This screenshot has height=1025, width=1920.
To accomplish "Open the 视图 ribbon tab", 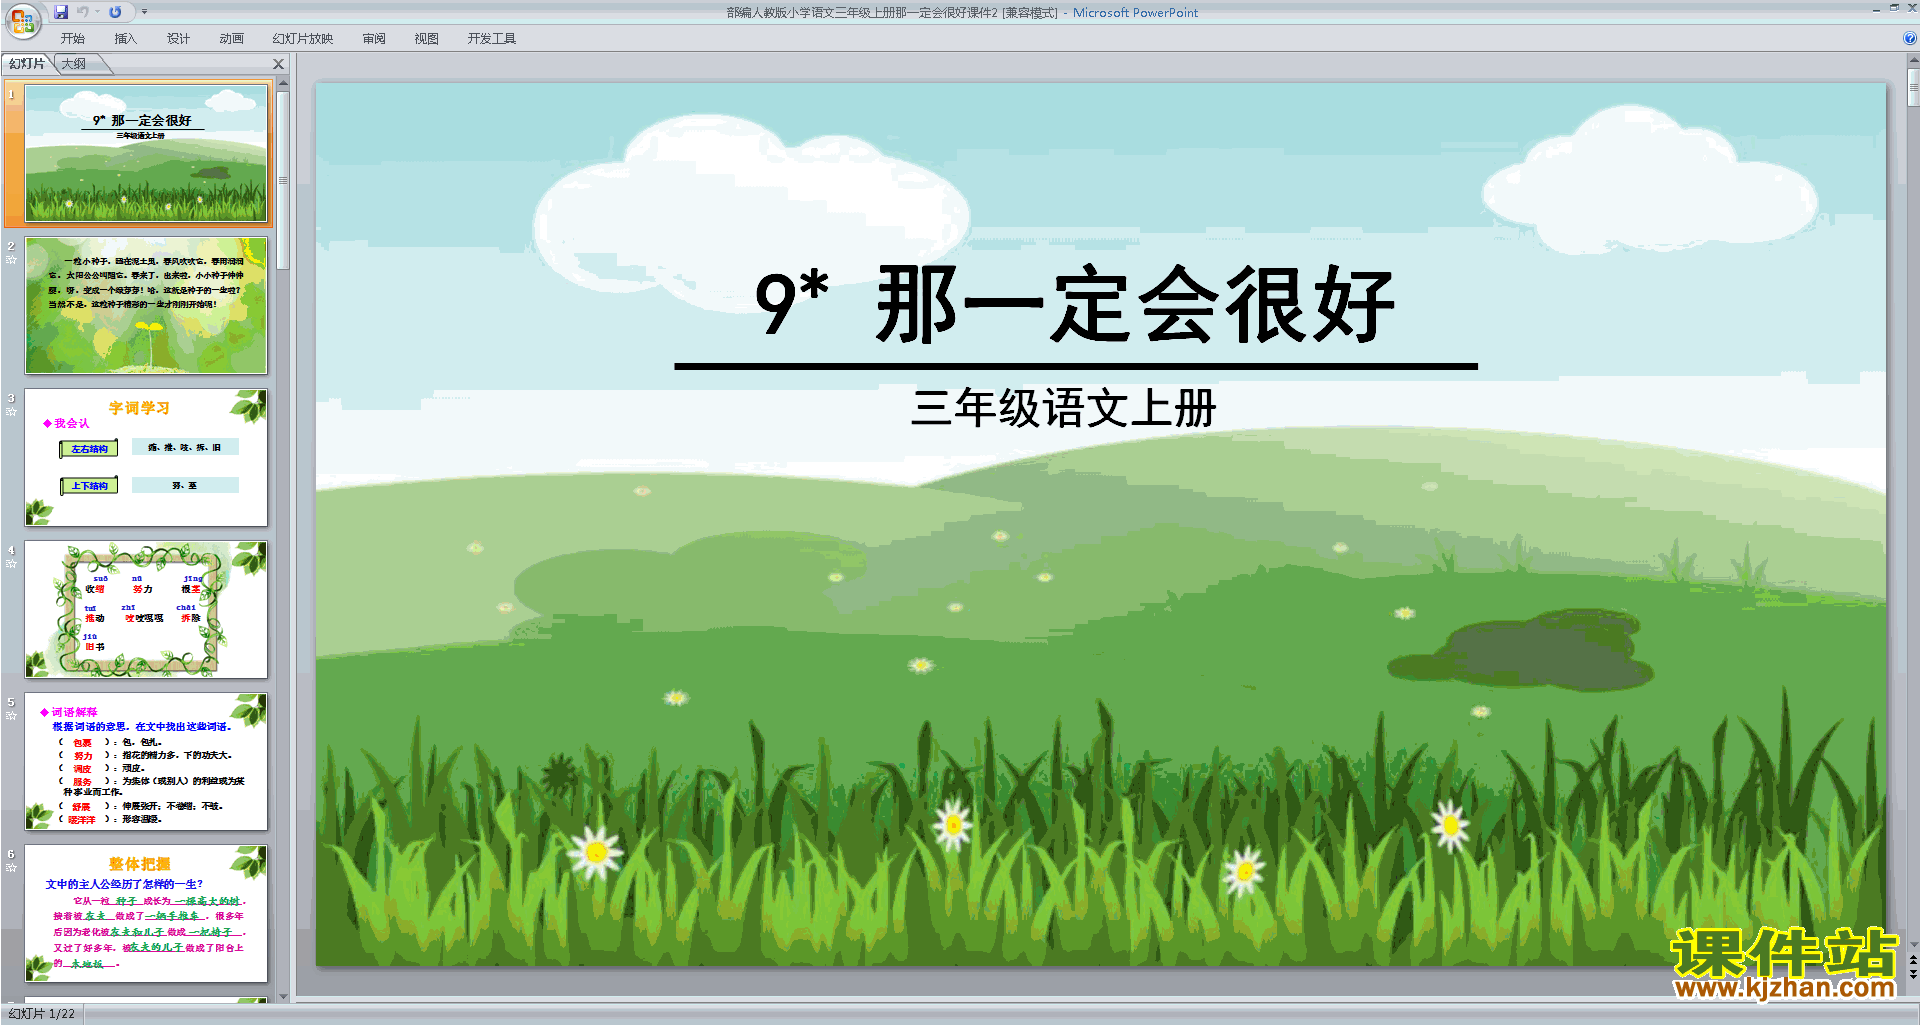I will pyautogui.click(x=427, y=39).
